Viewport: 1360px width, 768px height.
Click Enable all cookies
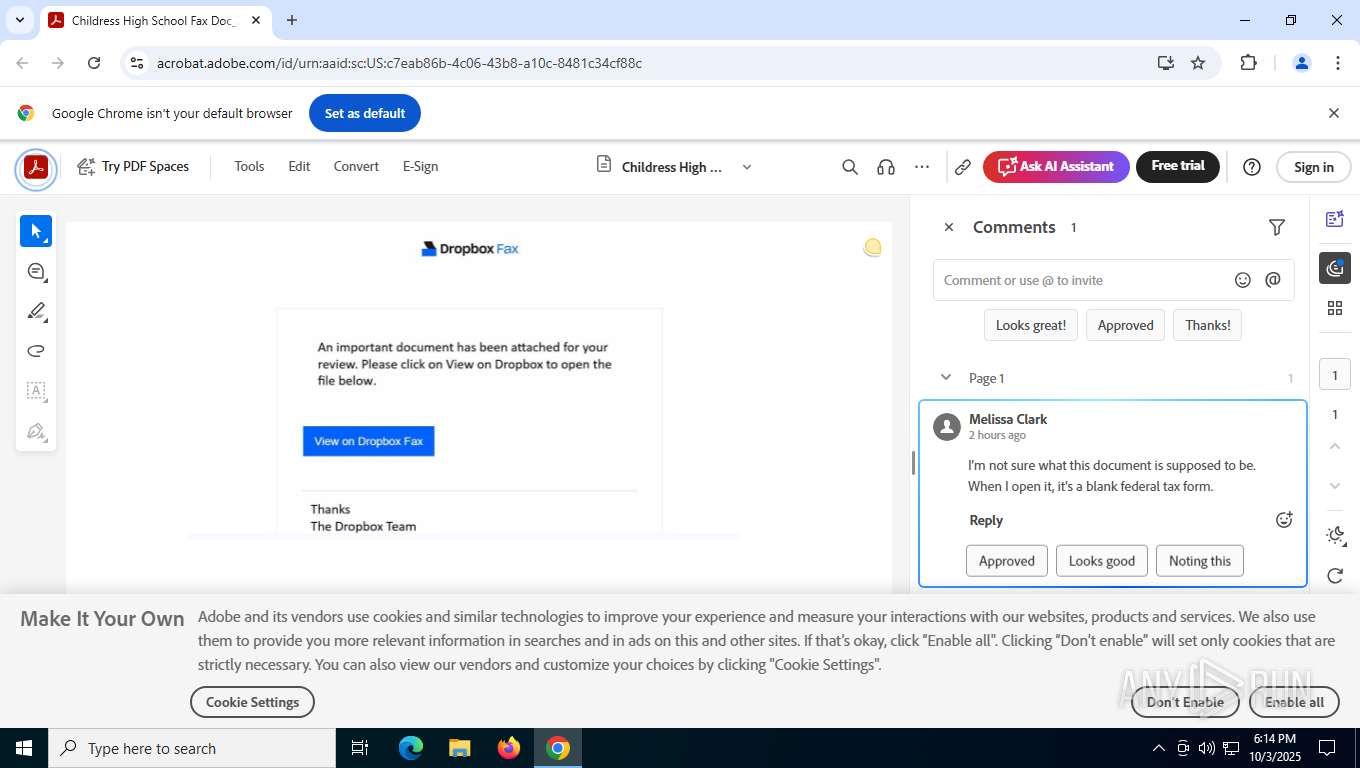(1294, 702)
